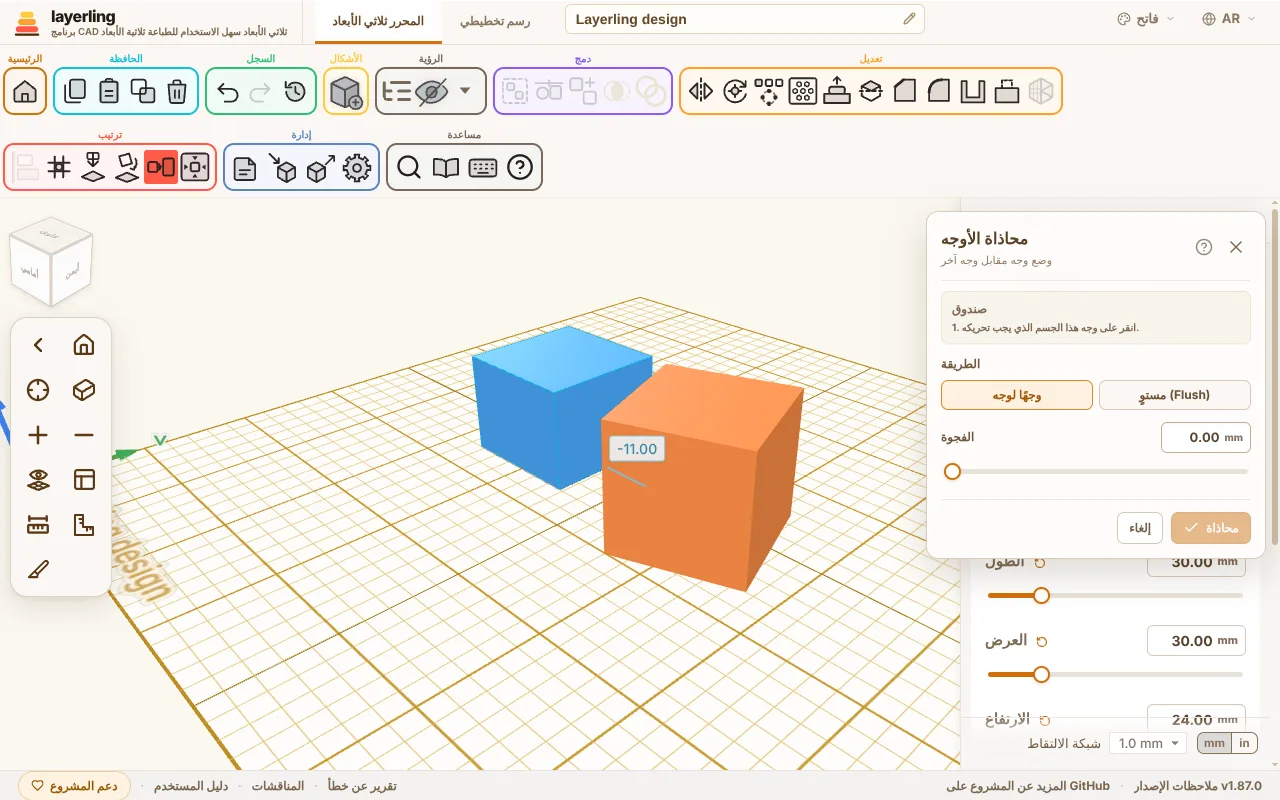Switch snap units to in
Screen dimensions: 1280x800
click(1244, 743)
